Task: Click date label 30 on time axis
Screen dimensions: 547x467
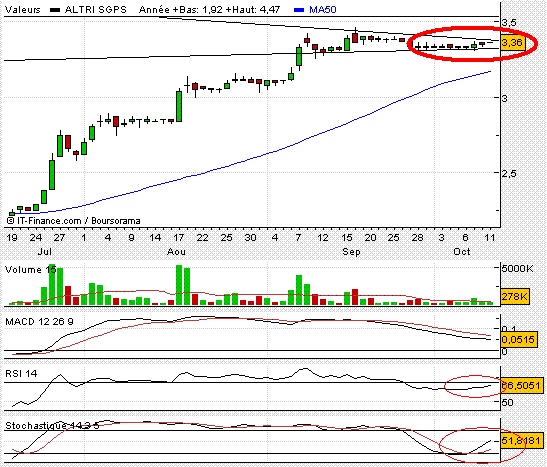Action: [250, 238]
